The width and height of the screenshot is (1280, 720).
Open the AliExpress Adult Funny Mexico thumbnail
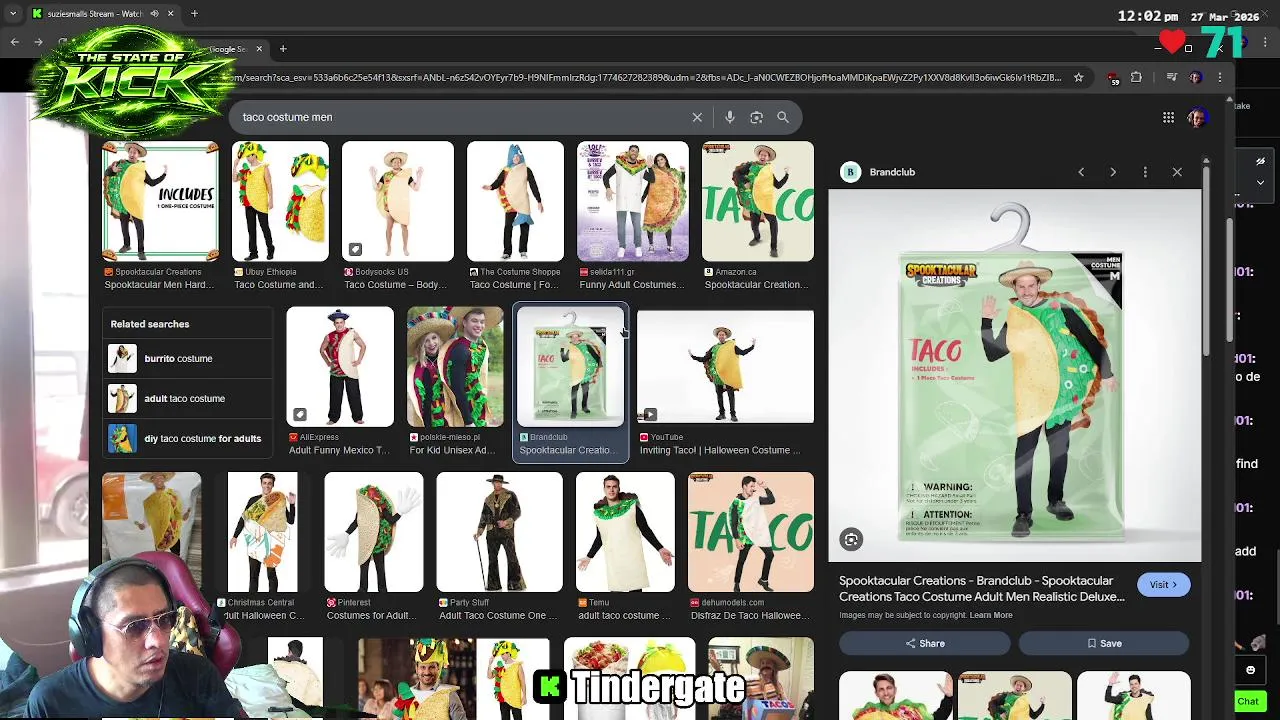click(x=340, y=367)
